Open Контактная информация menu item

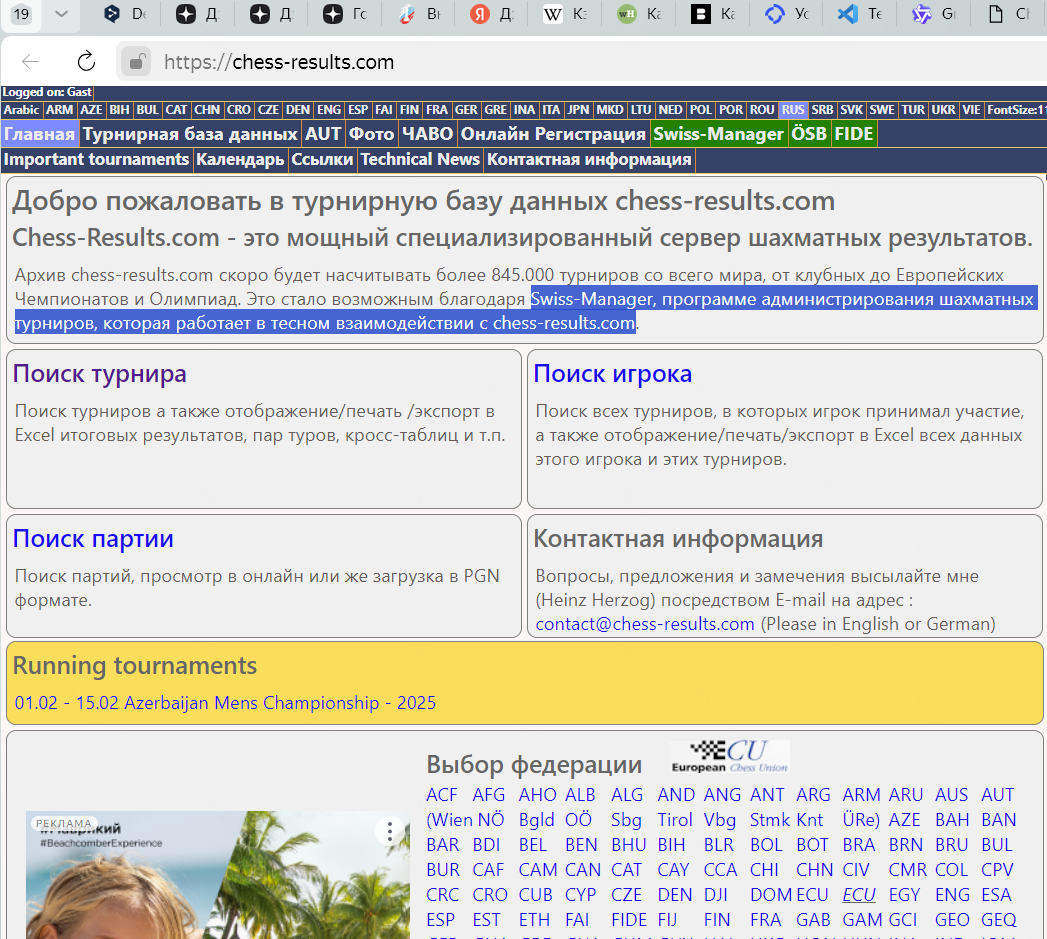[589, 160]
